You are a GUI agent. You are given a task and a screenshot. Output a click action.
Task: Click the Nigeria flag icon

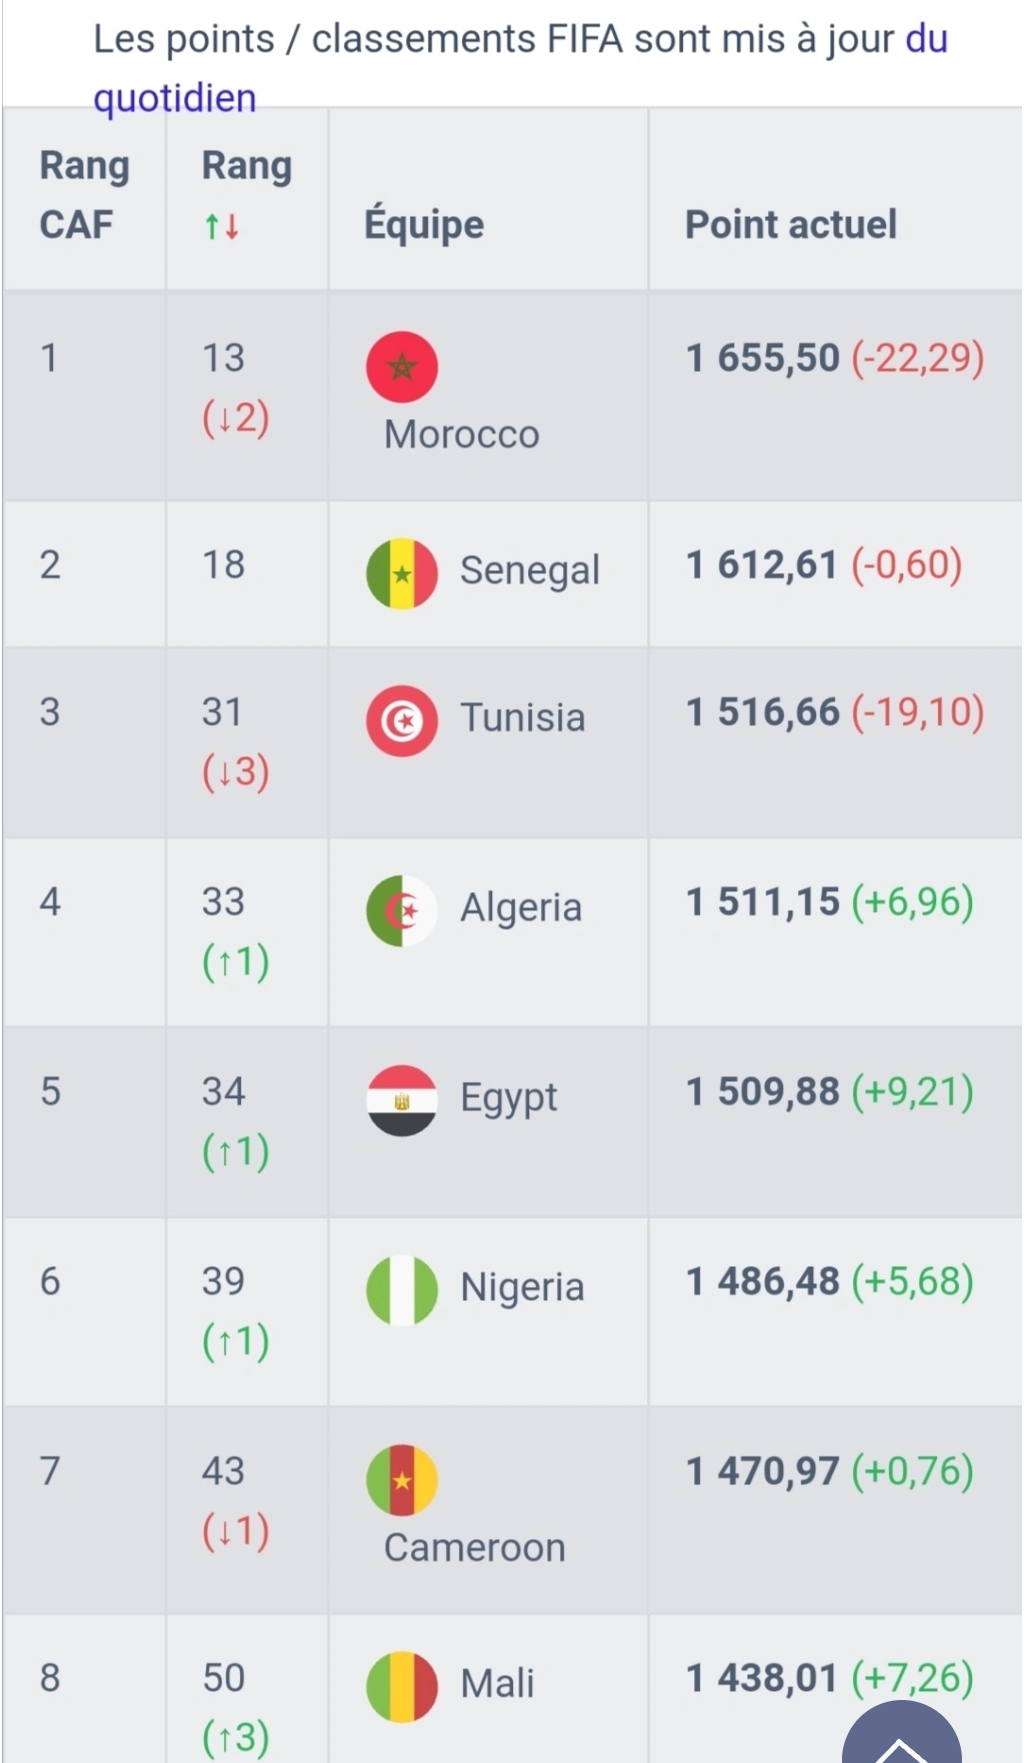pyautogui.click(x=402, y=1290)
